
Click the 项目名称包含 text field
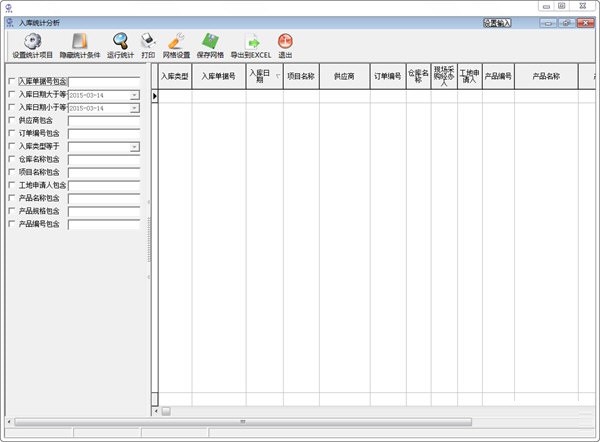point(104,173)
